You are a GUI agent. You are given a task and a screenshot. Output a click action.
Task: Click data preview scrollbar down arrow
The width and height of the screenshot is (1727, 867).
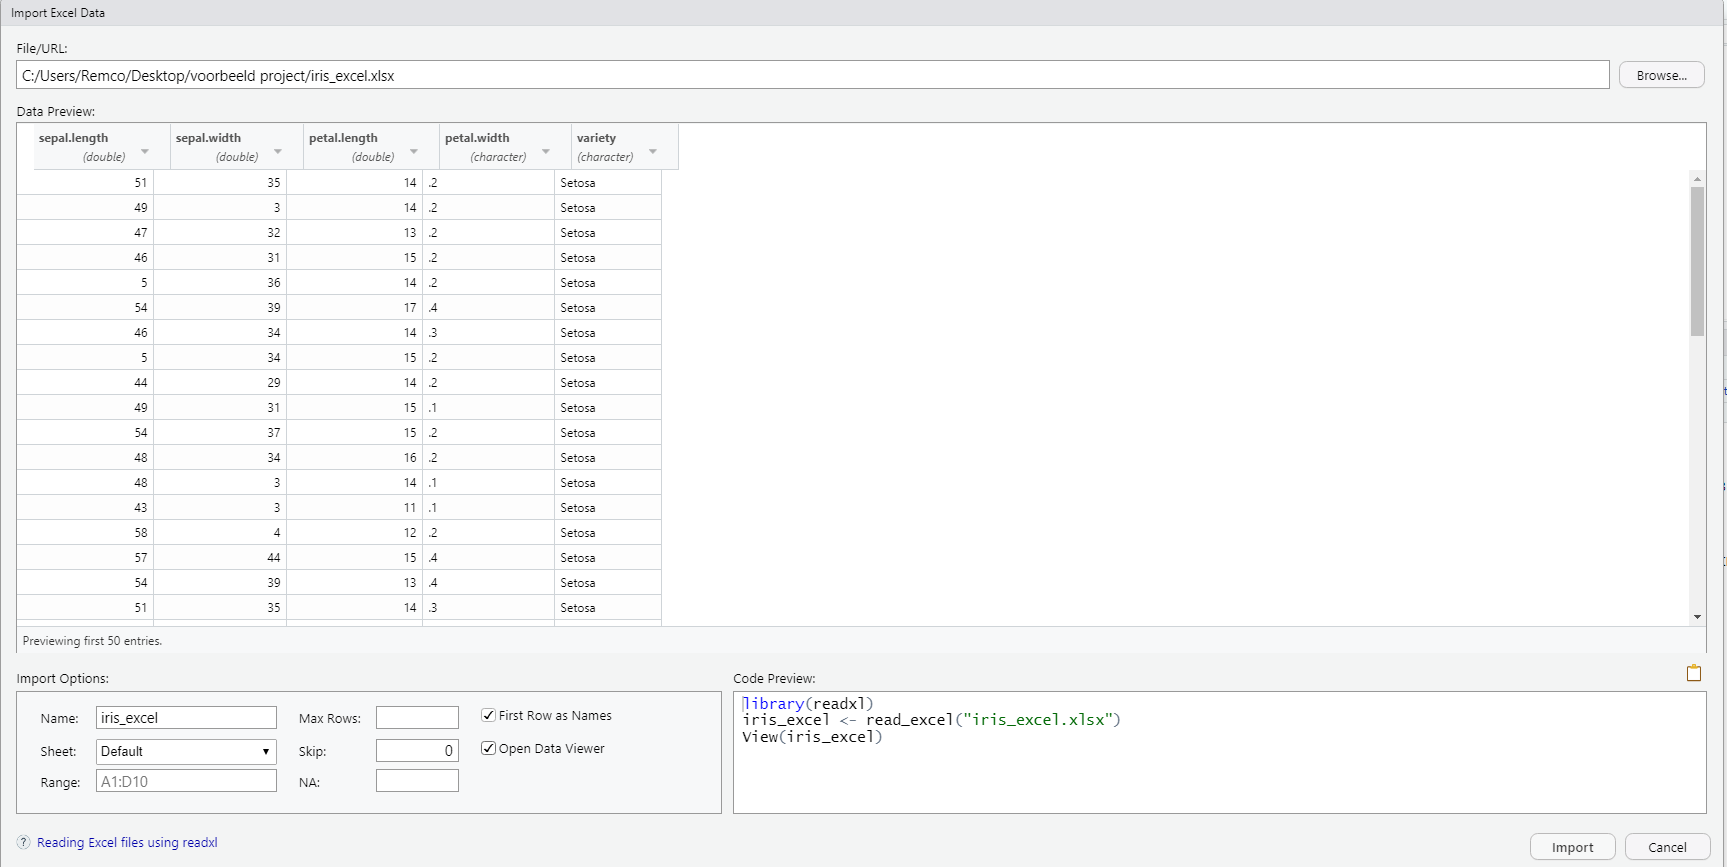coord(1697,617)
